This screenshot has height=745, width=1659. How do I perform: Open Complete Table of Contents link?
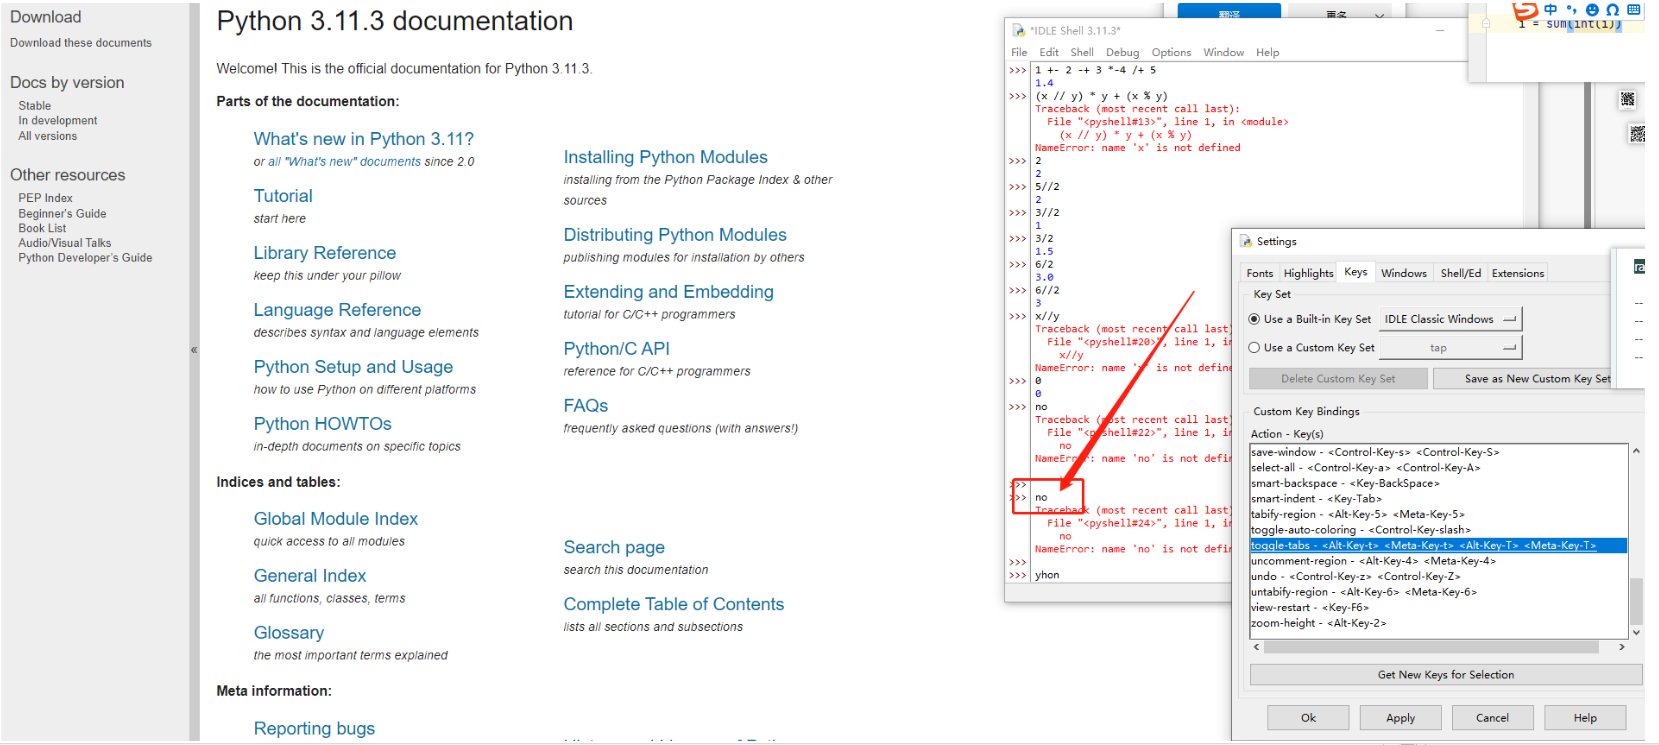(x=674, y=604)
